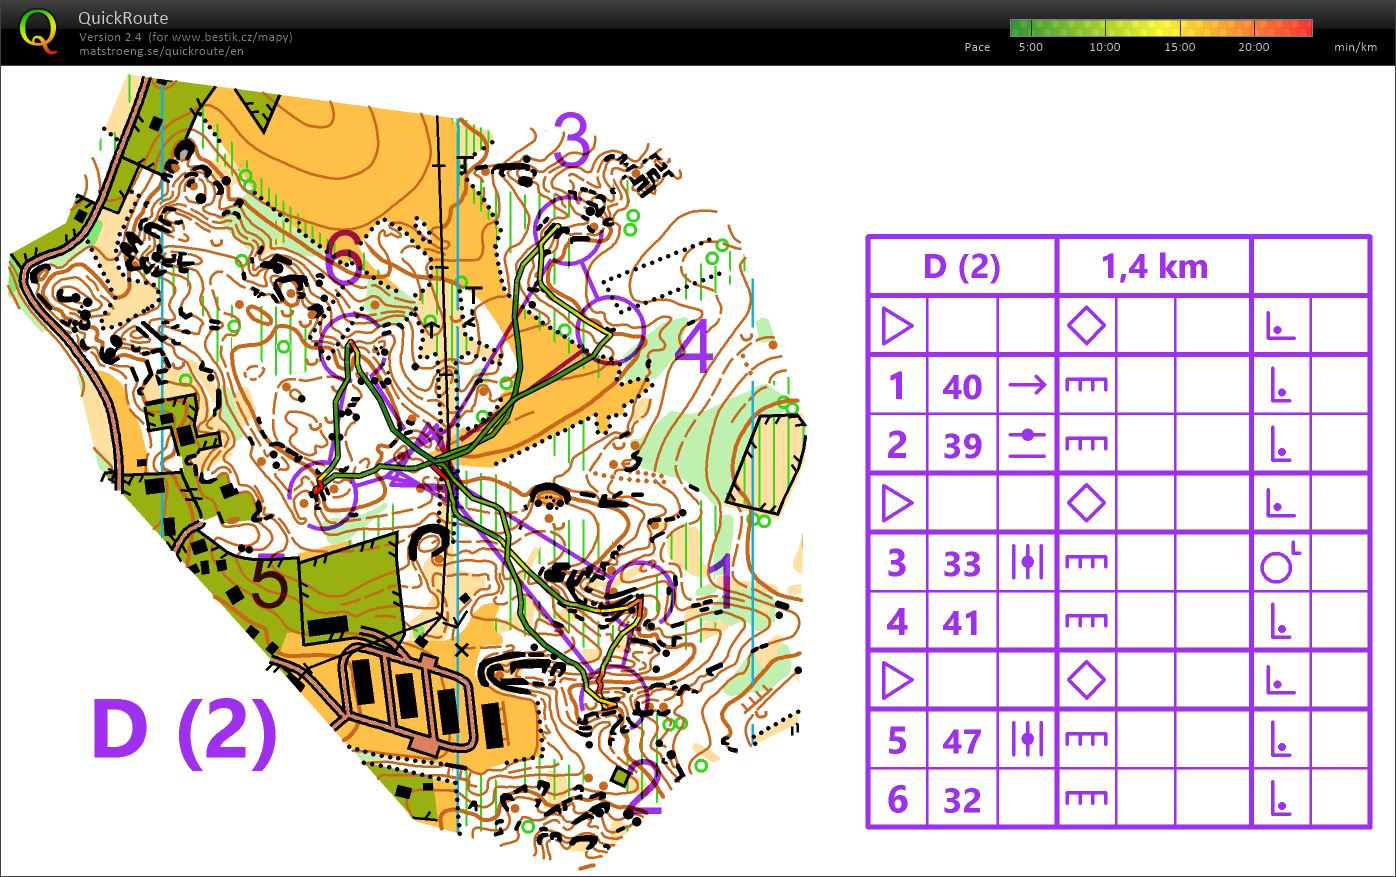The image size is (1396, 877).
Task: Click the www.bestik.cz/mapy address text
Action: (231, 37)
